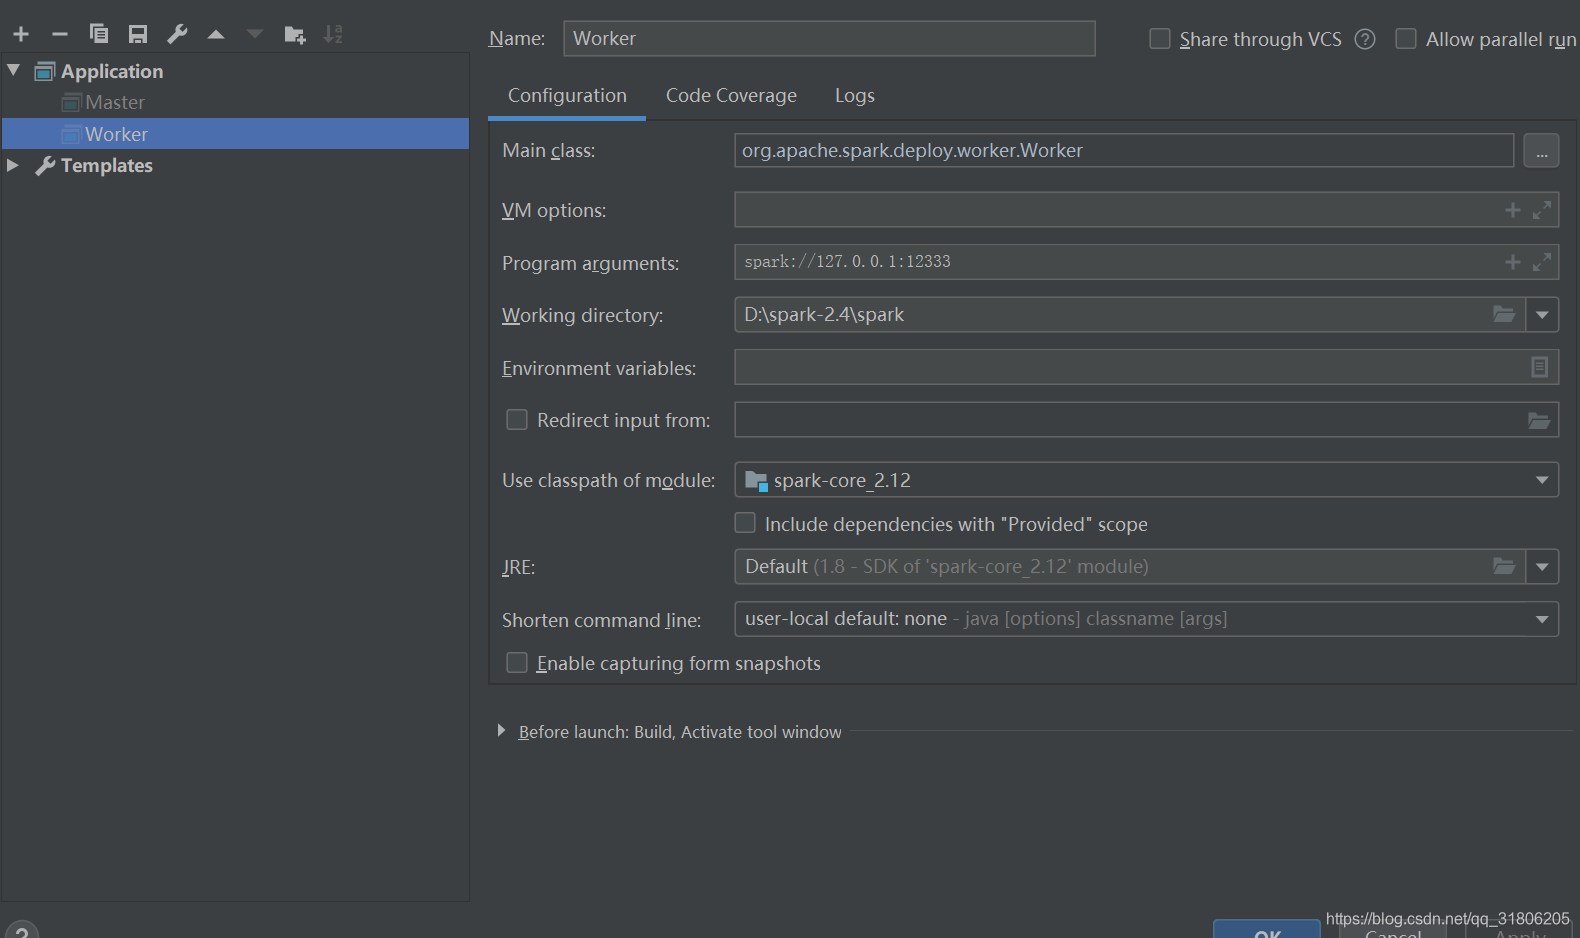Move configuration up with the arrow icon
Viewport: 1580px width, 938px height.
tap(216, 34)
